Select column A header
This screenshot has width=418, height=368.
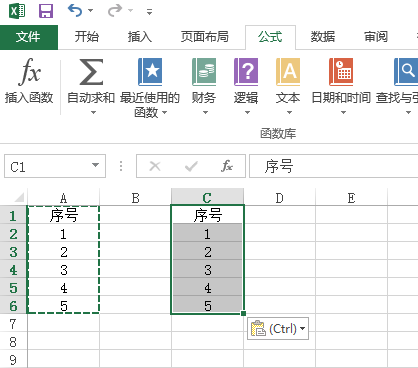pos(63,198)
